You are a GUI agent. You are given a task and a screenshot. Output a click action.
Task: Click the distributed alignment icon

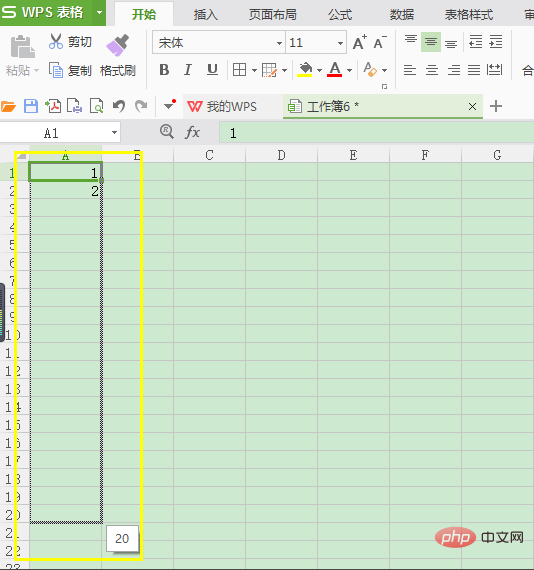[495, 69]
